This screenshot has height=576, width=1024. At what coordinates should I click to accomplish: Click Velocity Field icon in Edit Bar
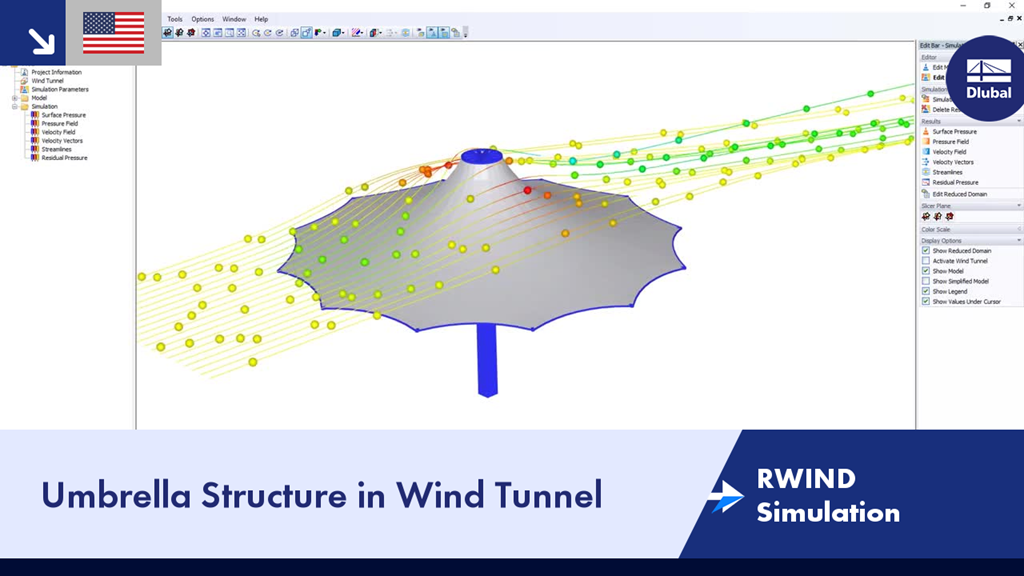[925, 152]
